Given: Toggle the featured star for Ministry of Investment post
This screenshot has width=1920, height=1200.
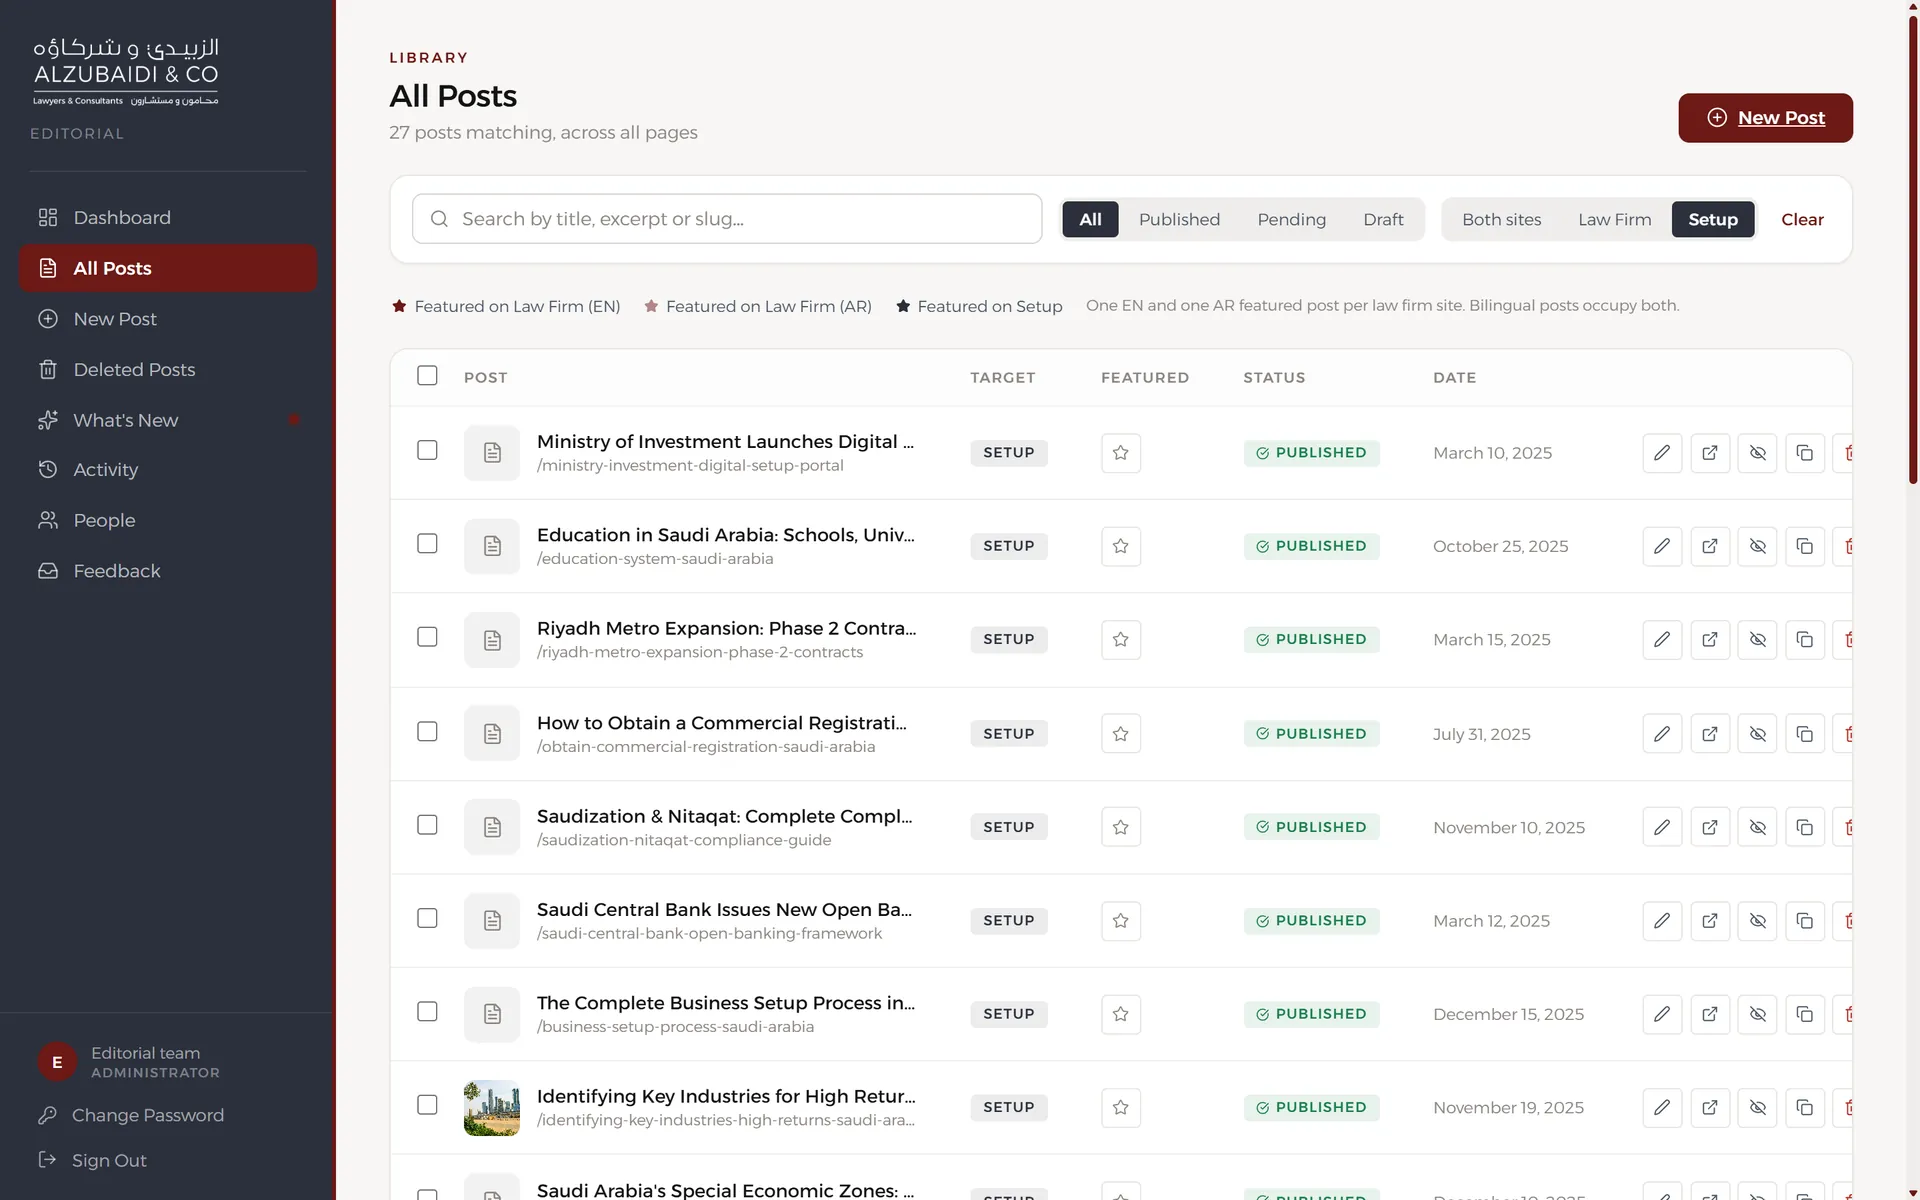Looking at the screenshot, I should click(x=1121, y=453).
